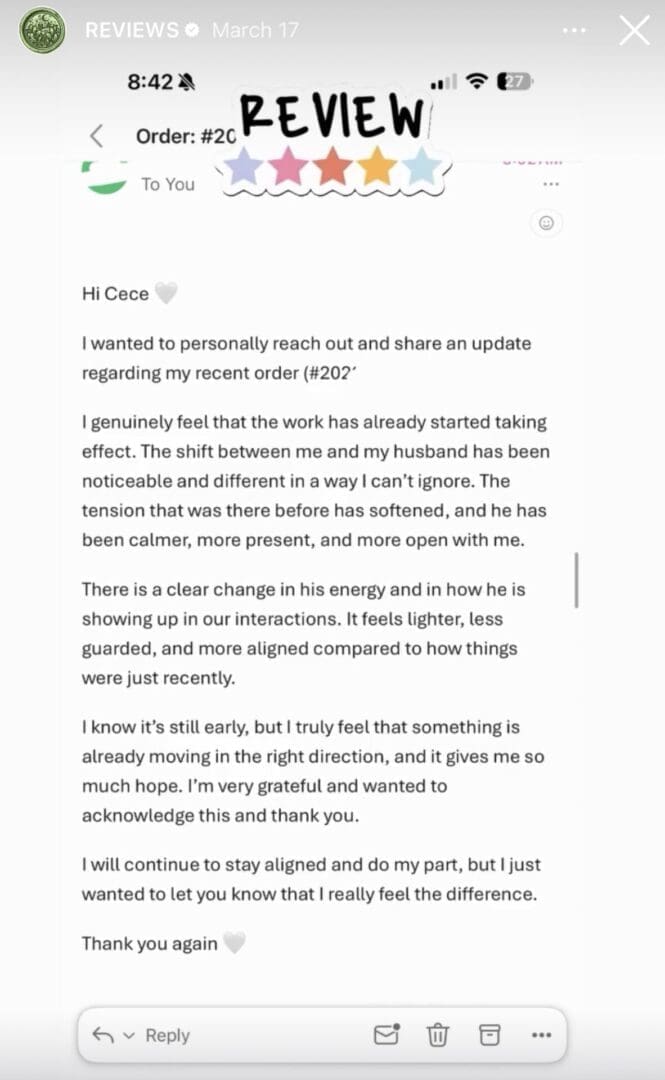
Task: Archive the email using the box icon
Action: [490, 1035]
